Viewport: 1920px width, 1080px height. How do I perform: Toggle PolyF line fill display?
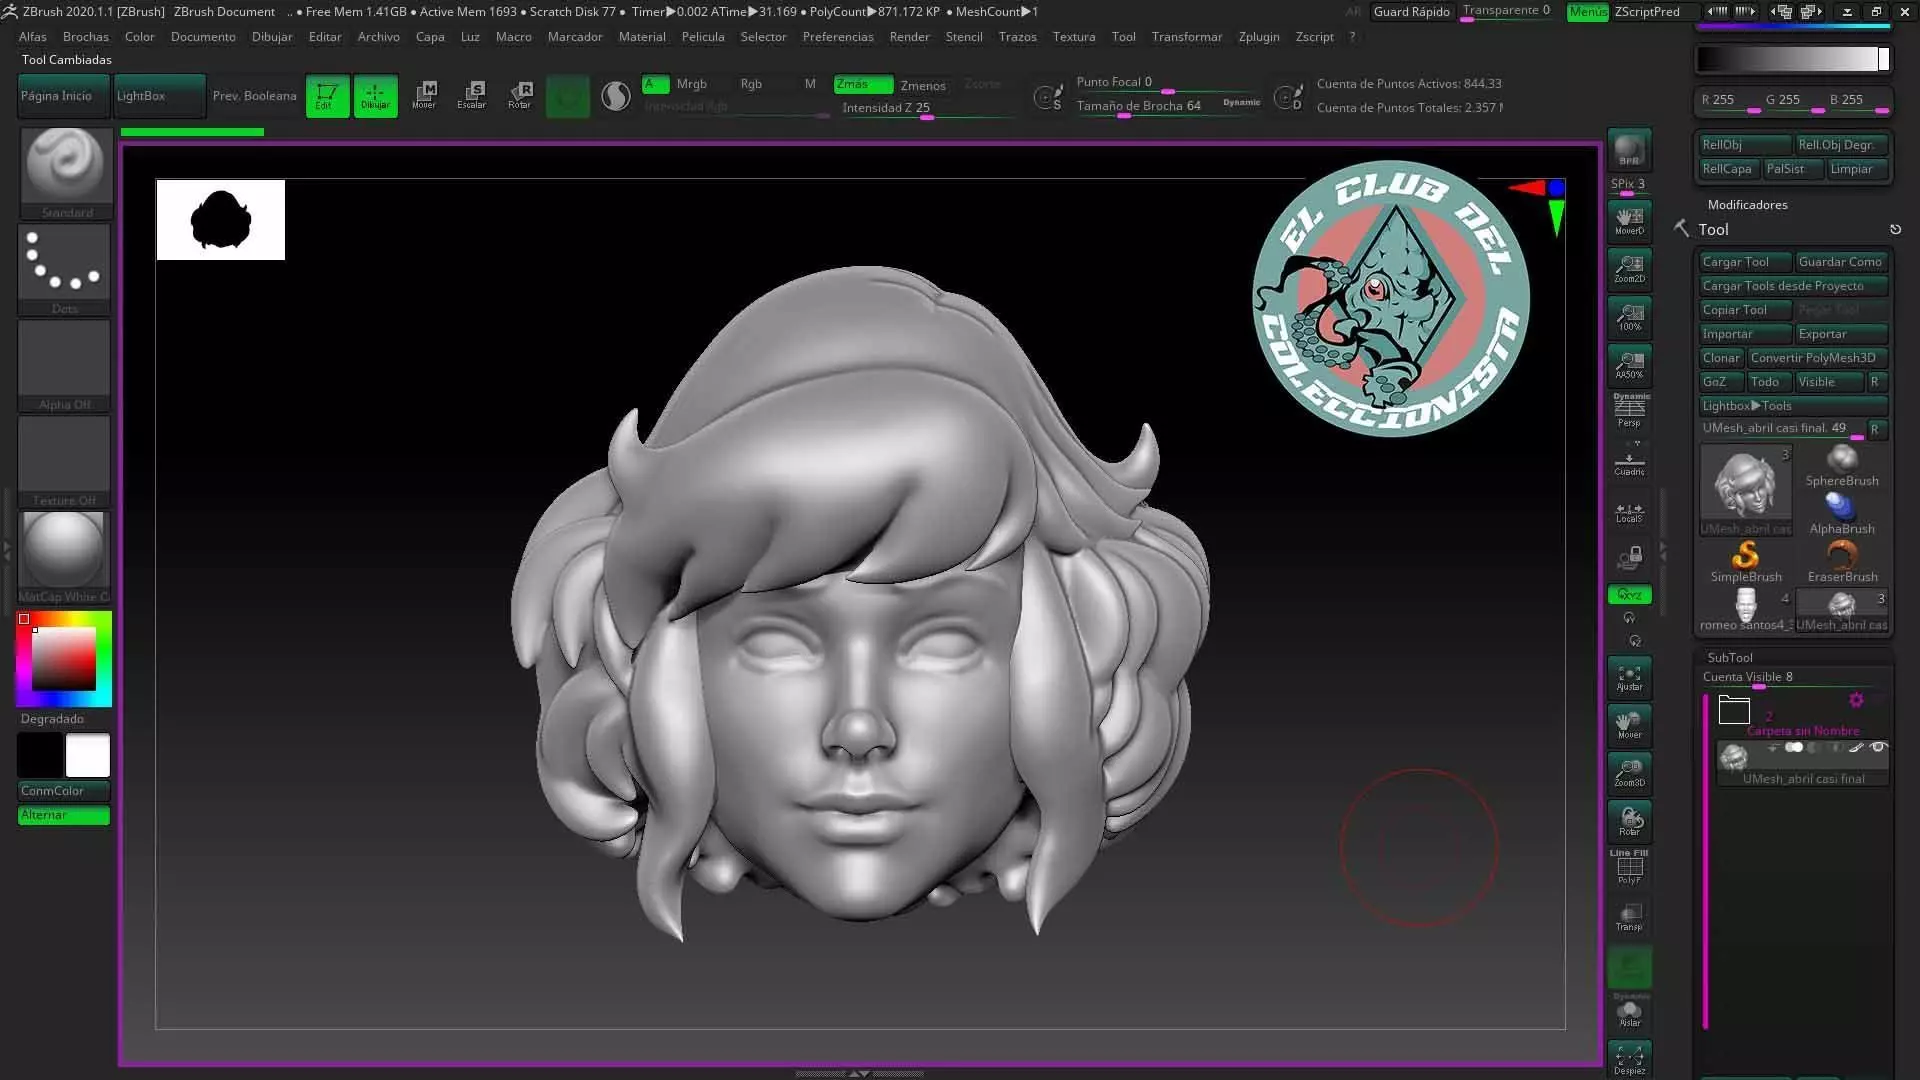(1629, 867)
